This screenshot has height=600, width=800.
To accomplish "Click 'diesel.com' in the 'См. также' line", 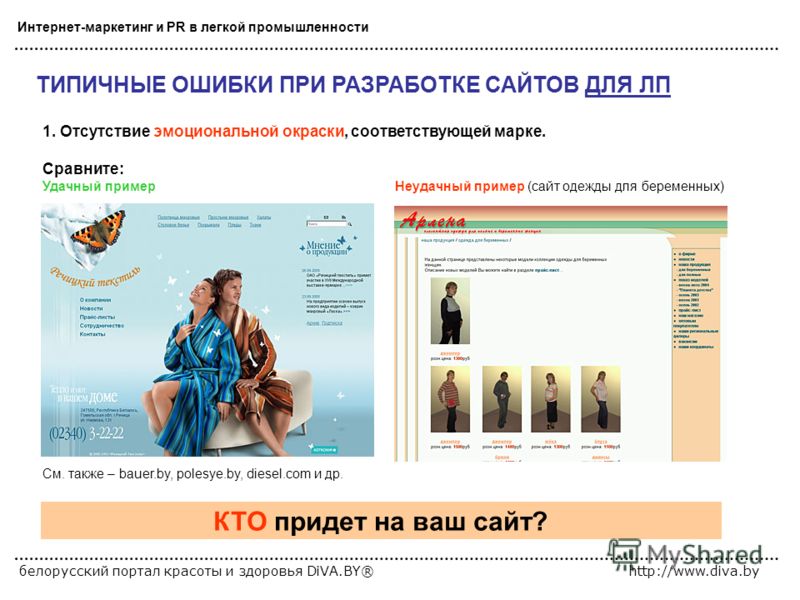I will point(279,474).
